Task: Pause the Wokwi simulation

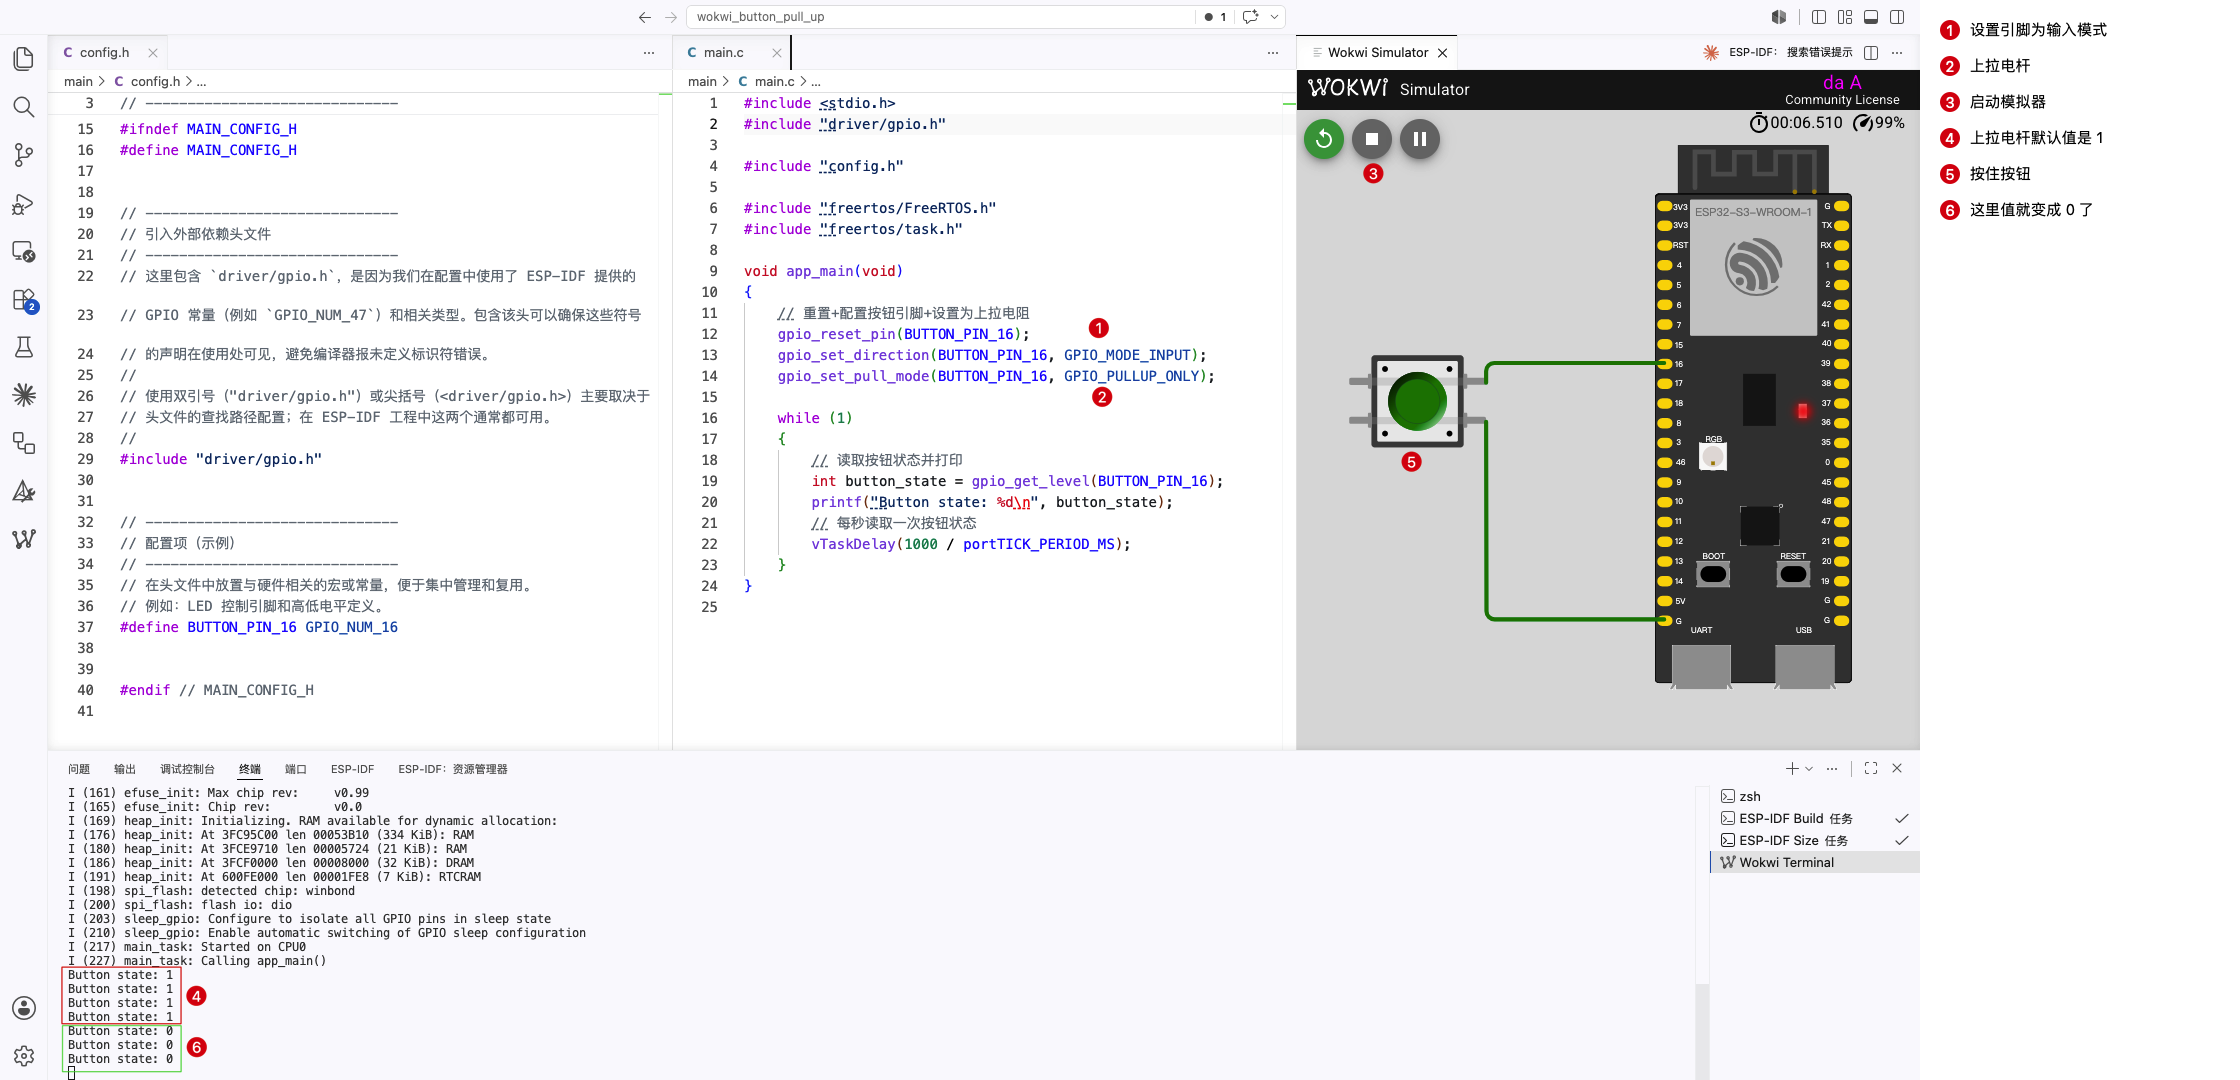Action: click(1420, 139)
